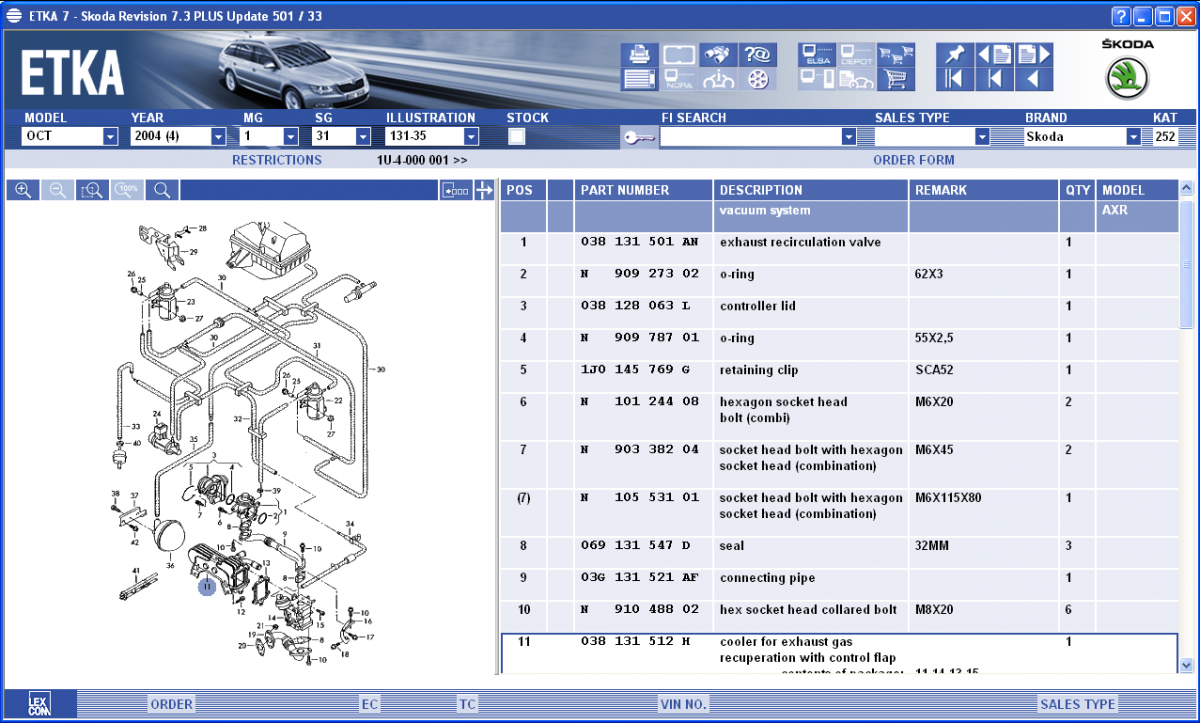1200x723 pixels.
Task: Open the SG dropdown showing 31
Action: tap(362, 137)
